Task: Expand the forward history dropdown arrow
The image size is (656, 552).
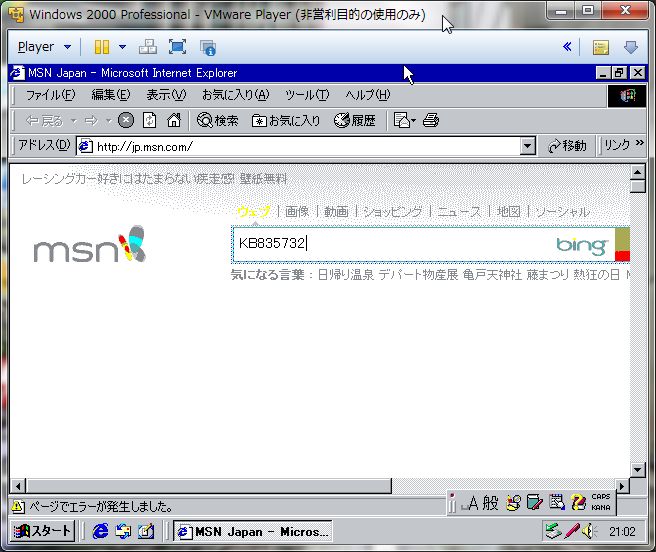Action: click(108, 121)
